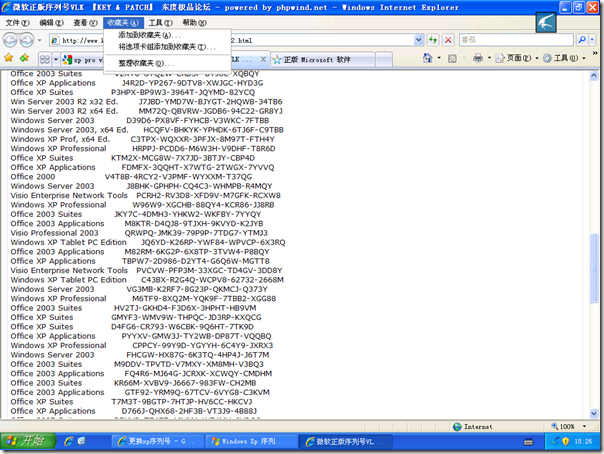
Task: Click the Add to Favorites star-plus icon
Action: [24, 58]
